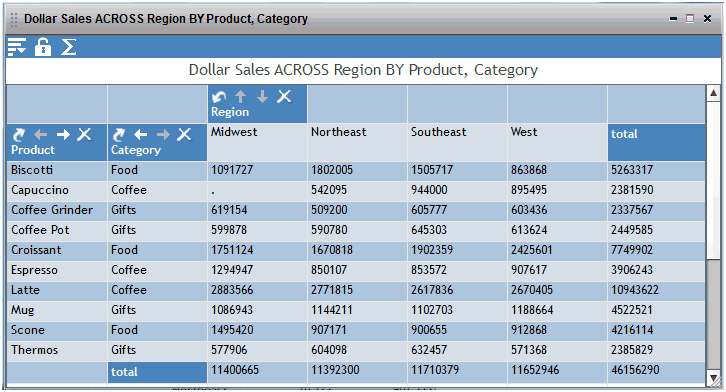The height and width of the screenshot is (392, 726).
Task: Move Category column left with left arrow
Action: (141, 135)
